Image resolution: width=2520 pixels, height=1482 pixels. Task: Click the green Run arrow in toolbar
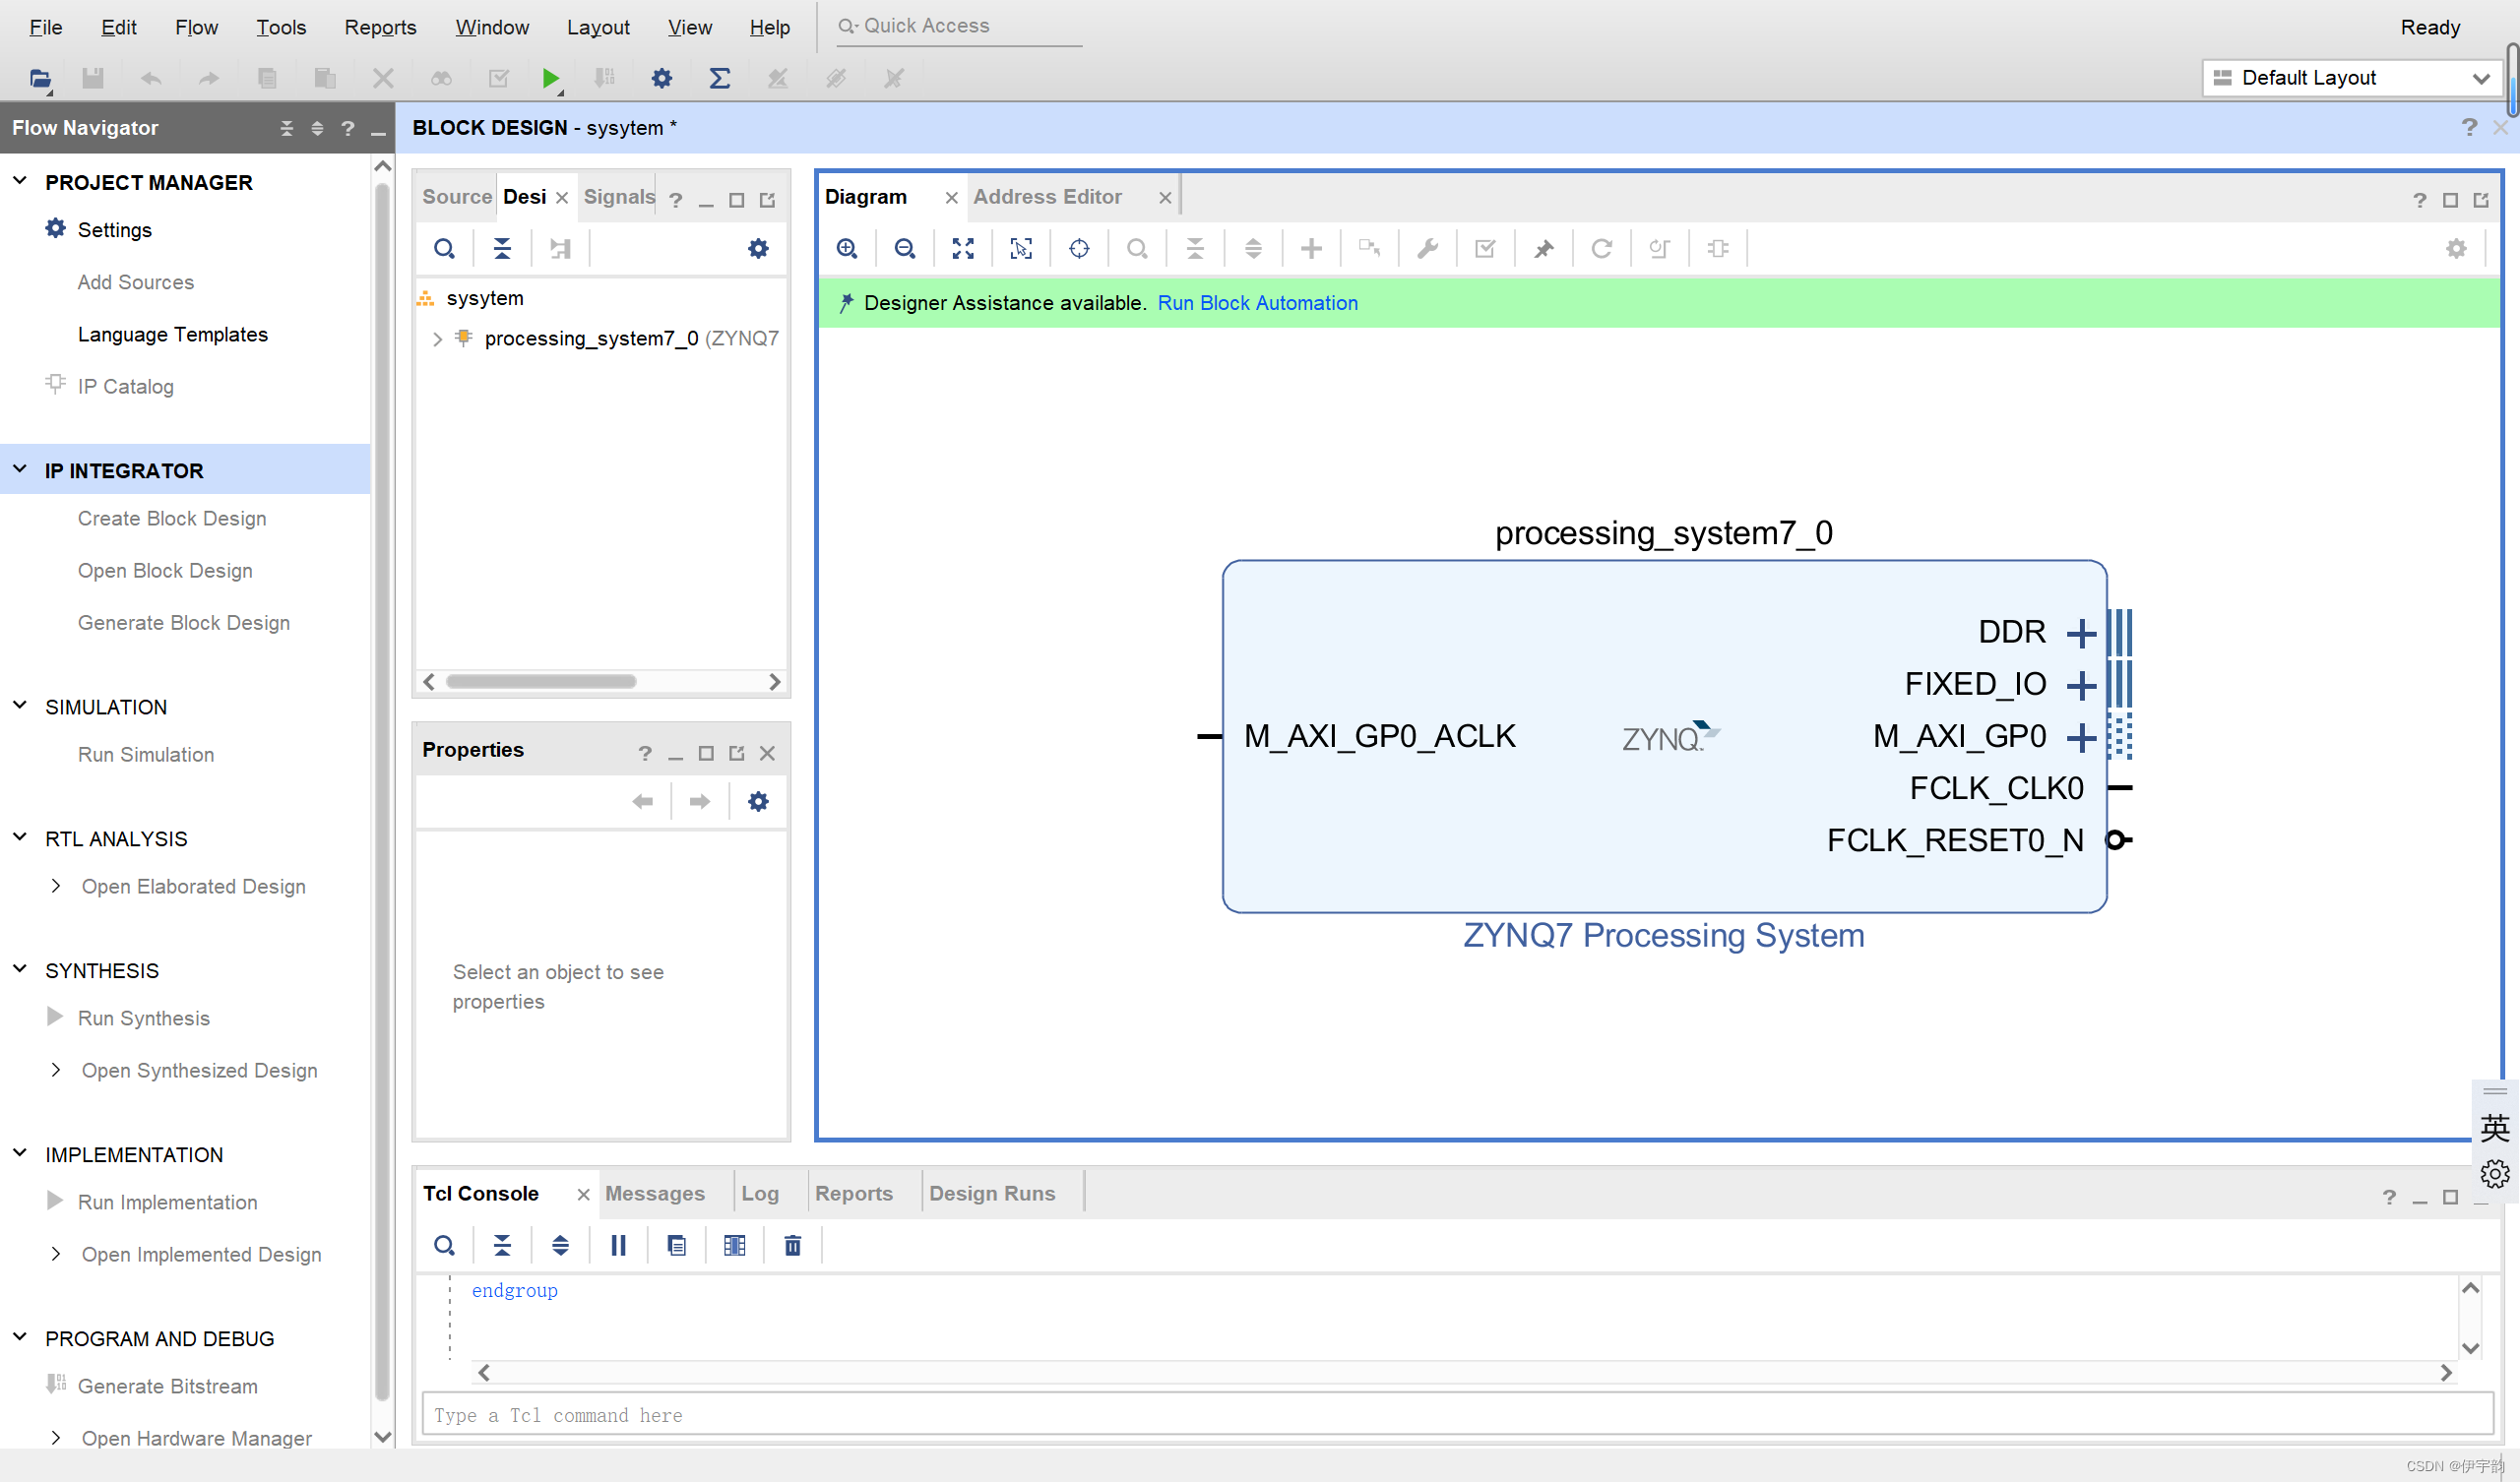pos(550,78)
